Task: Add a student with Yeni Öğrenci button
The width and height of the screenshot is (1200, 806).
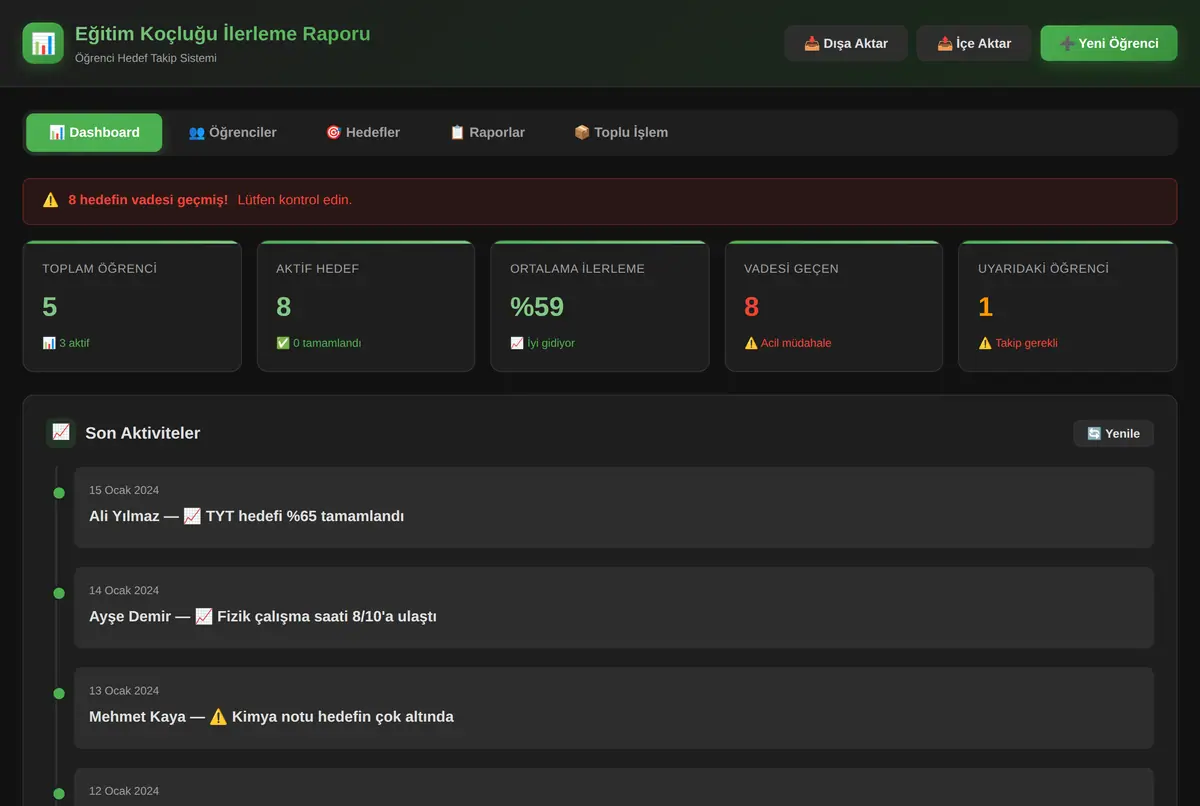Action: coord(1109,43)
